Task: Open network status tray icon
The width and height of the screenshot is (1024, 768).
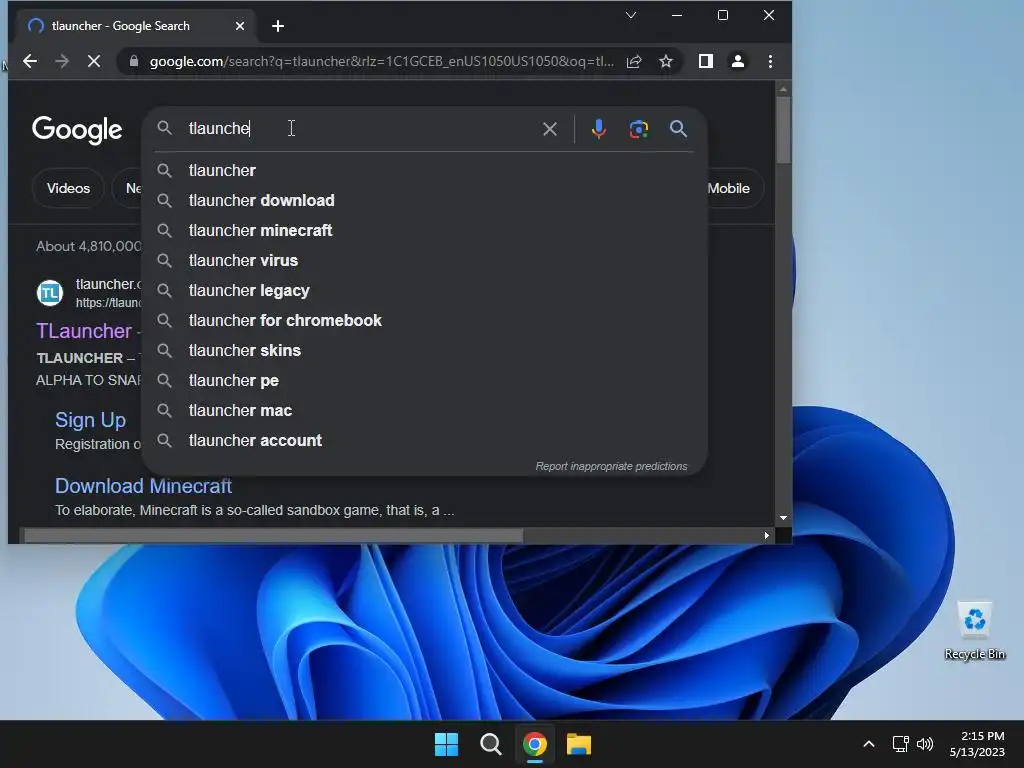Action: click(x=901, y=744)
